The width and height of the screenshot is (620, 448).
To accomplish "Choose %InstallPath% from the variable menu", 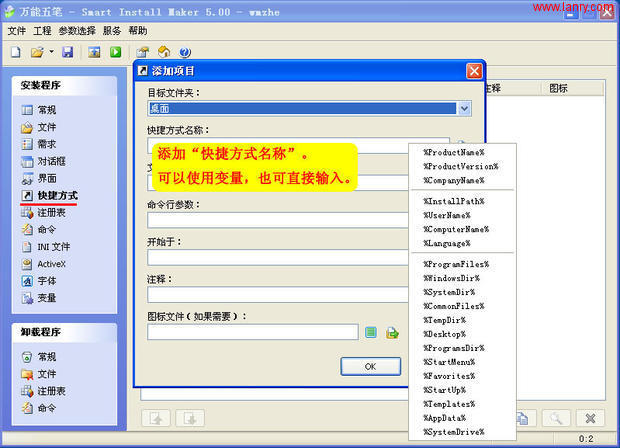I will tap(454, 201).
